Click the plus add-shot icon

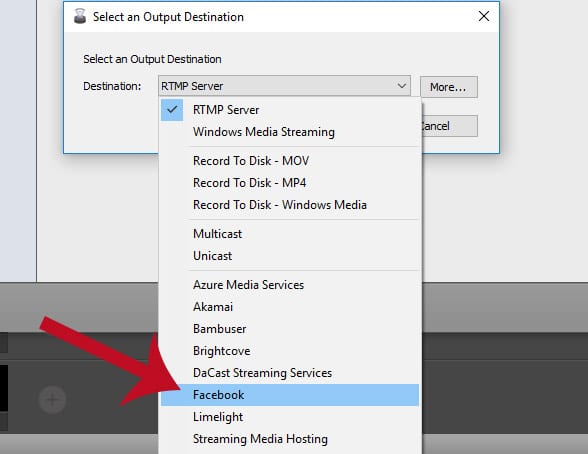pos(52,400)
